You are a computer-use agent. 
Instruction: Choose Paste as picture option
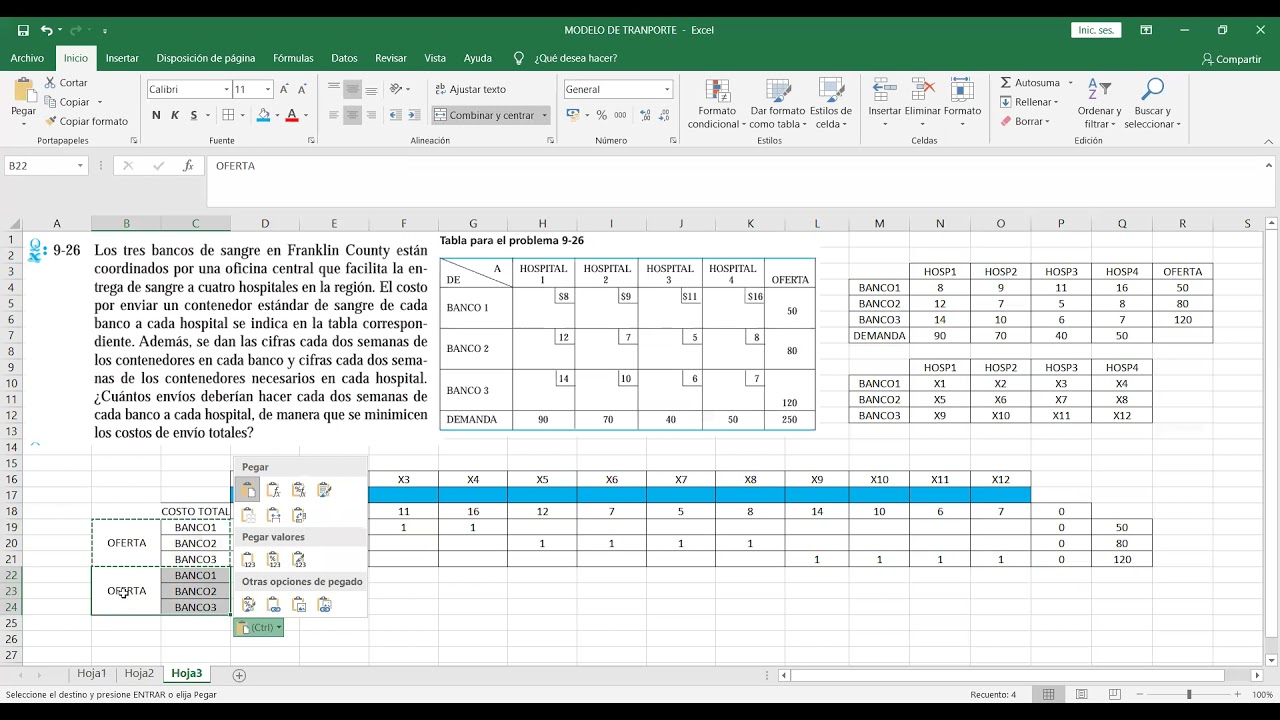298,604
